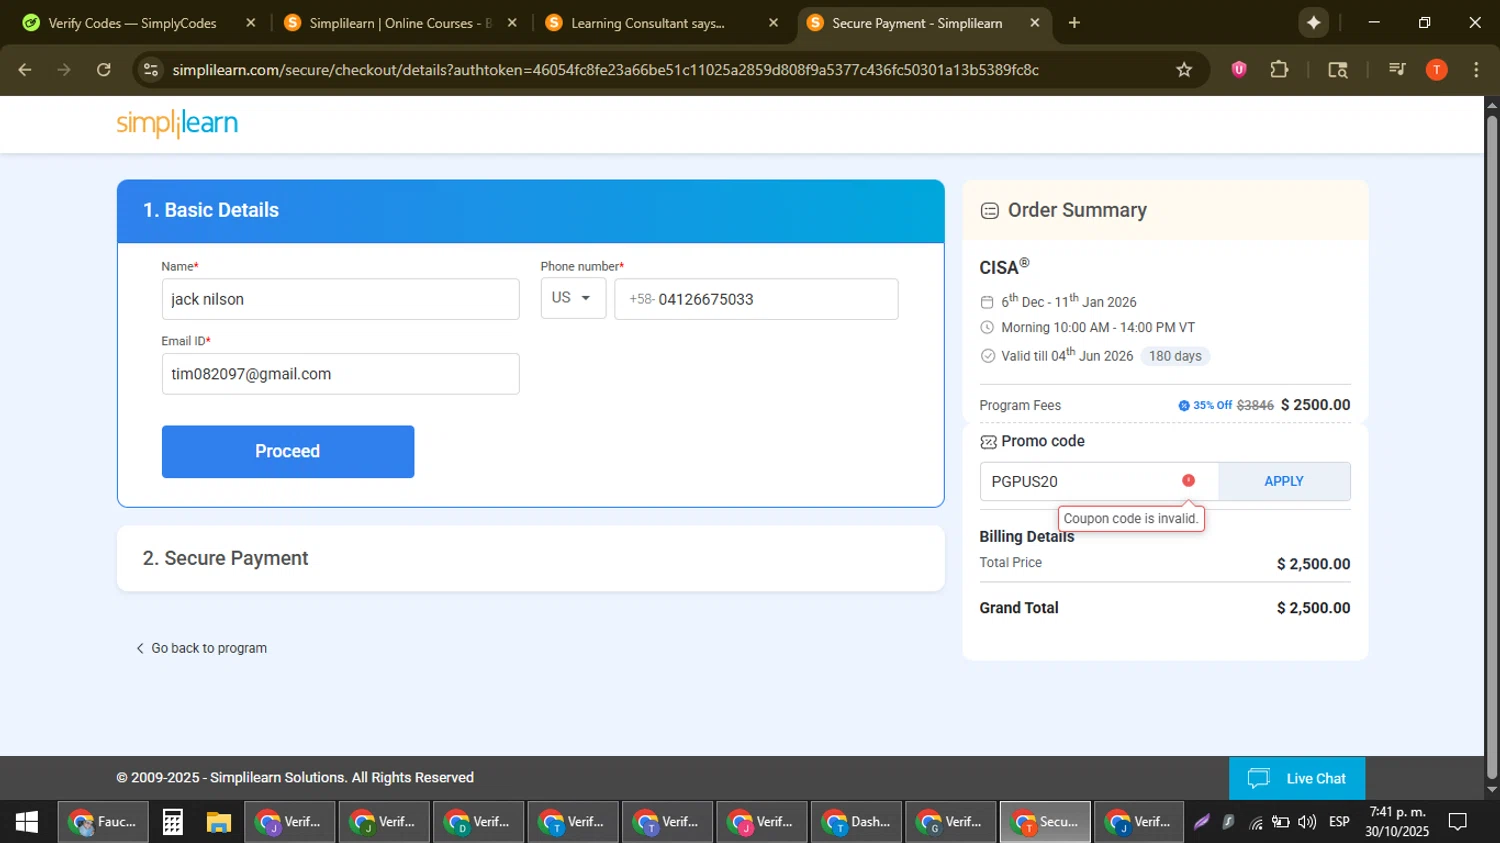Click the 180 days validity badge
This screenshot has width=1500, height=843.
tap(1175, 356)
